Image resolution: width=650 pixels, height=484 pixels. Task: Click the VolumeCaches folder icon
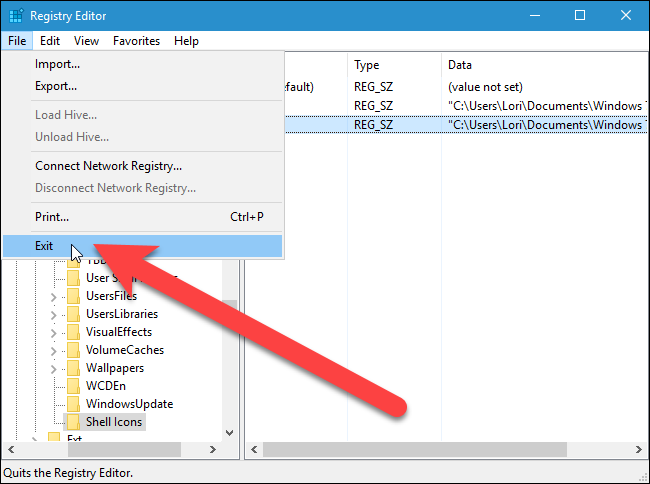coord(73,350)
